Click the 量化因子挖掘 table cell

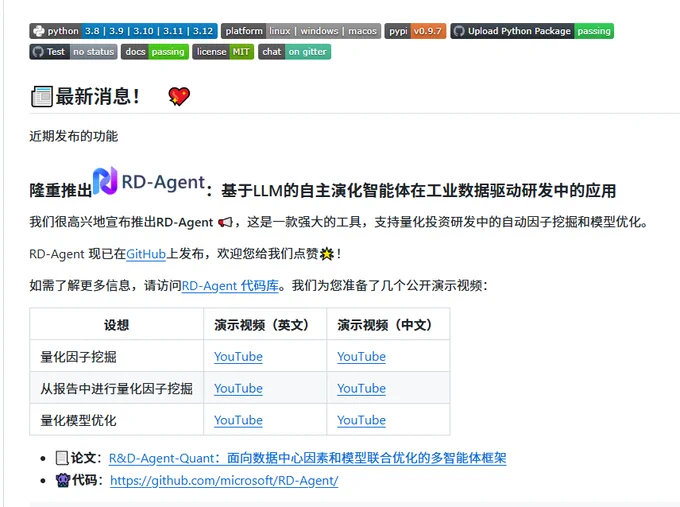(x=116, y=356)
